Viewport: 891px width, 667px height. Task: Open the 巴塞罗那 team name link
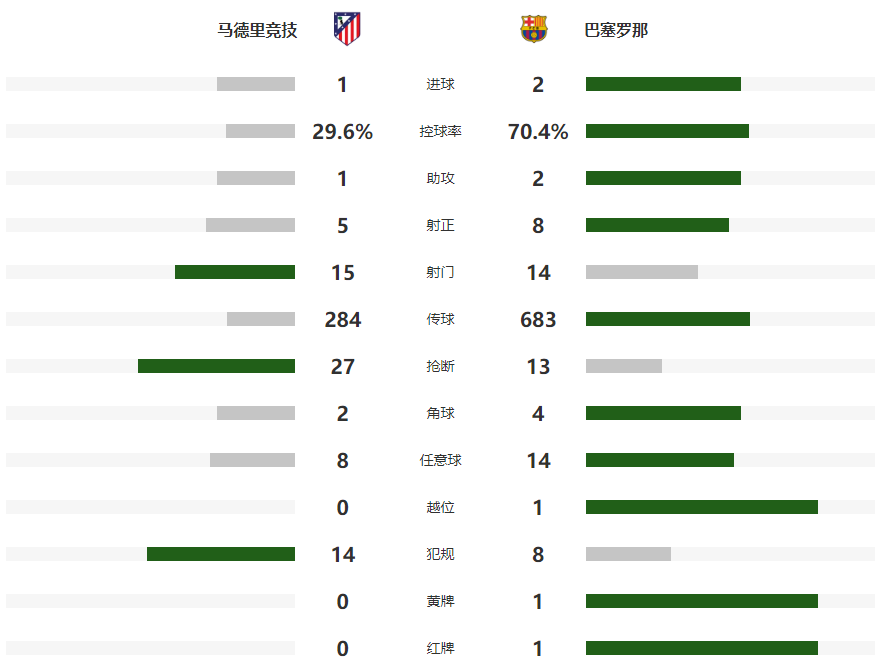[616, 30]
